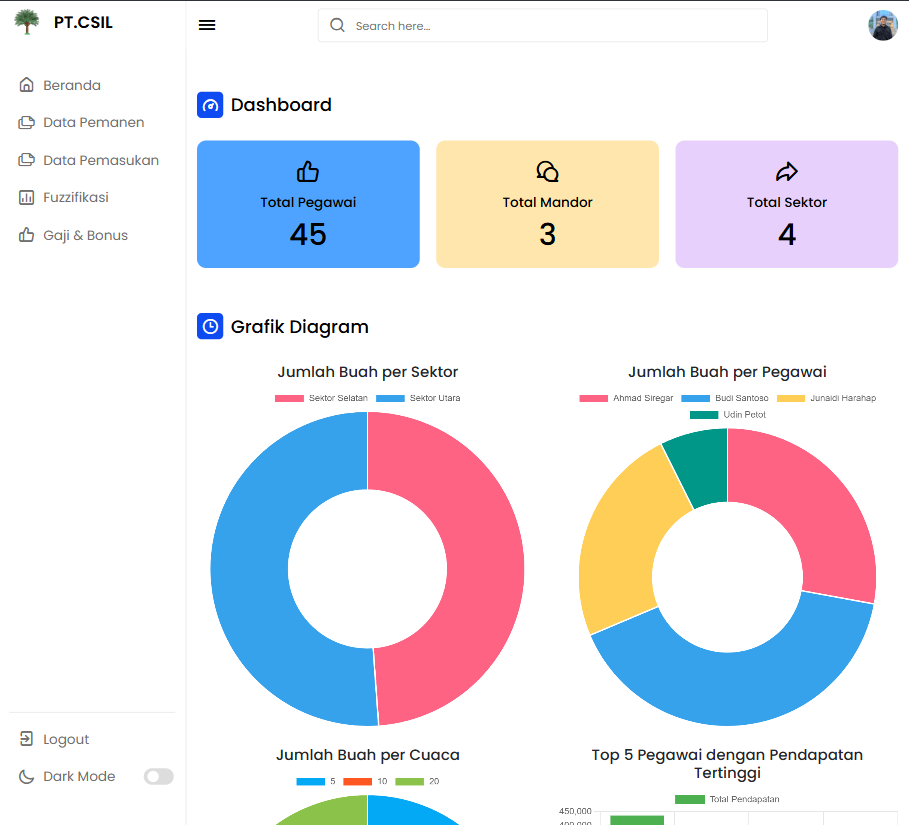The image size is (909, 825).
Task: Click the Dark Mode label
Action: click(79, 776)
